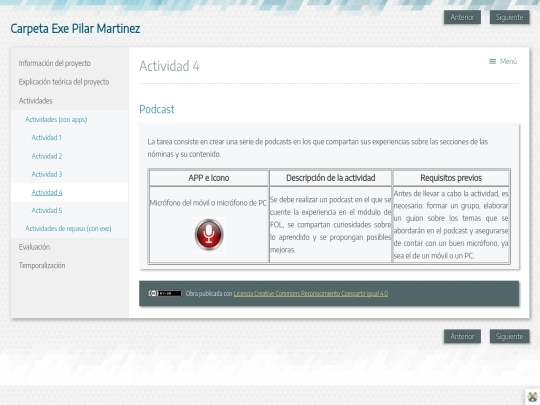Click the description cell starting 'Se debe realizar'

coord(331,225)
